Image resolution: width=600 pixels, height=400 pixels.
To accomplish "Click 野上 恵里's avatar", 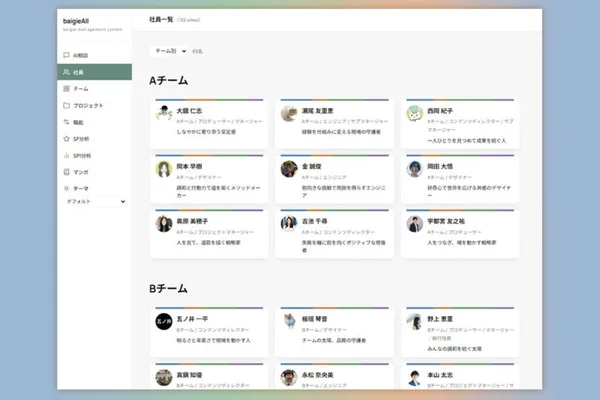I will pyautogui.click(x=414, y=322).
